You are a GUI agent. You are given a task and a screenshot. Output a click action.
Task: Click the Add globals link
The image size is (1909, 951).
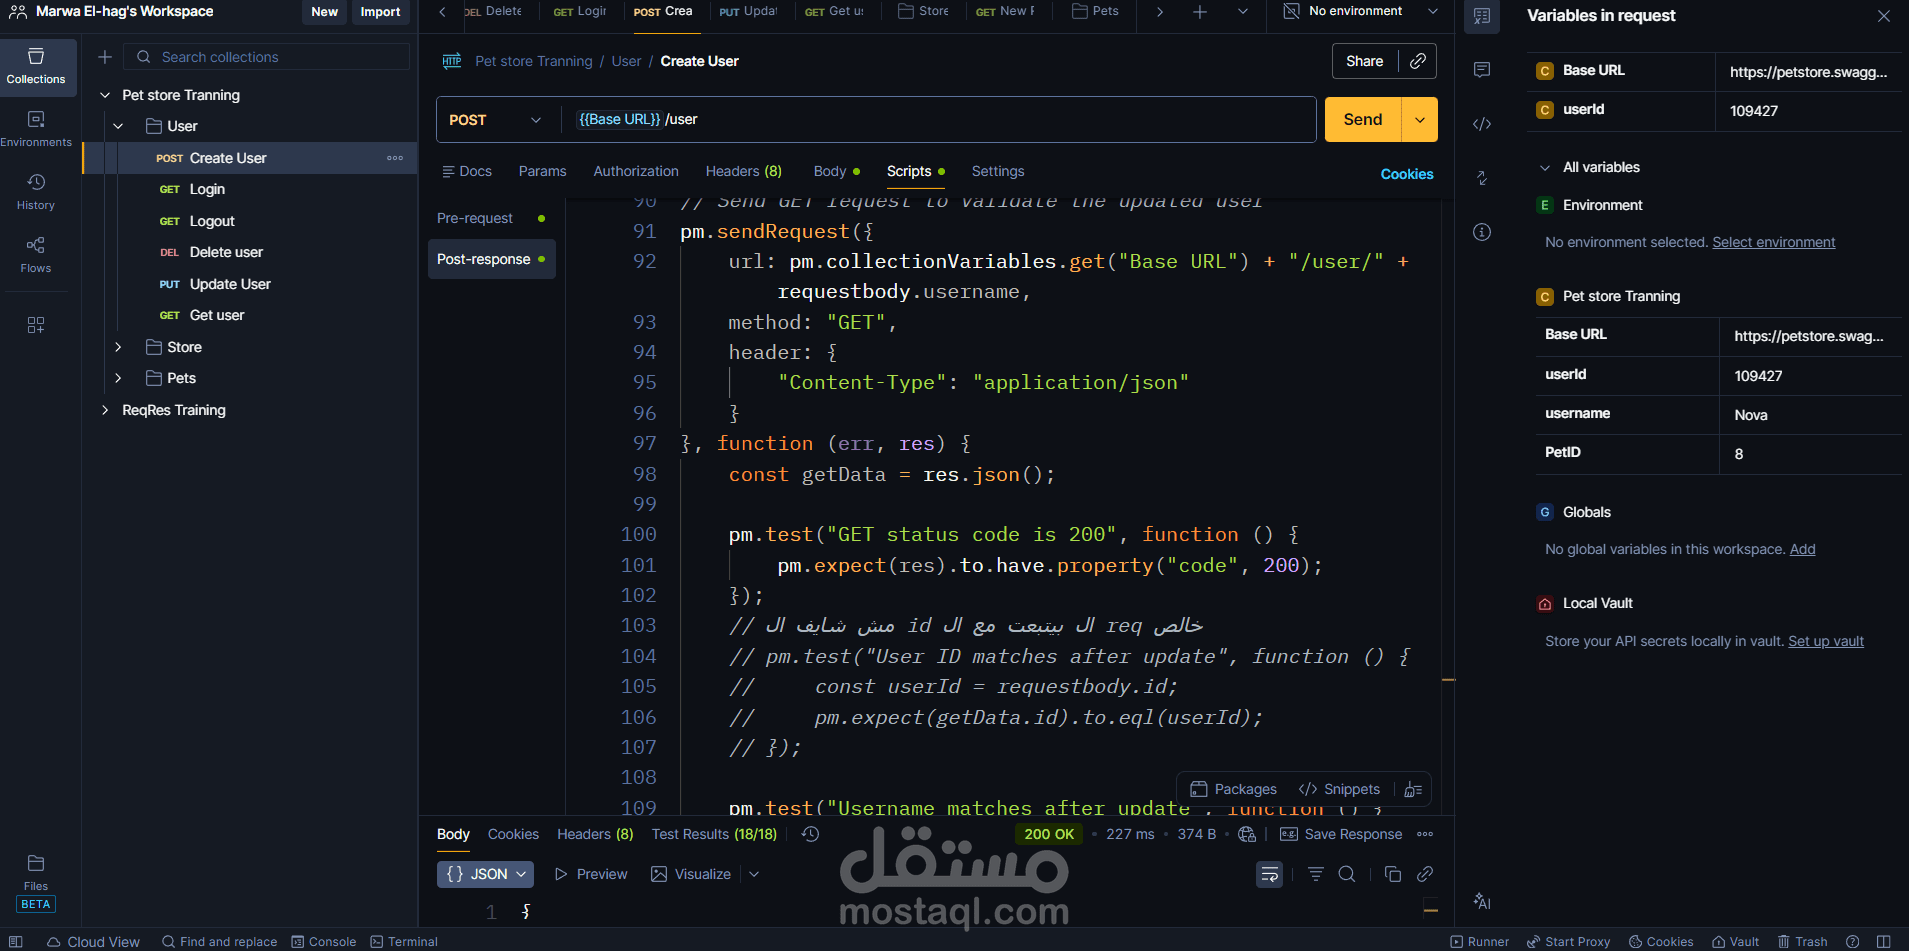pyautogui.click(x=1802, y=549)
